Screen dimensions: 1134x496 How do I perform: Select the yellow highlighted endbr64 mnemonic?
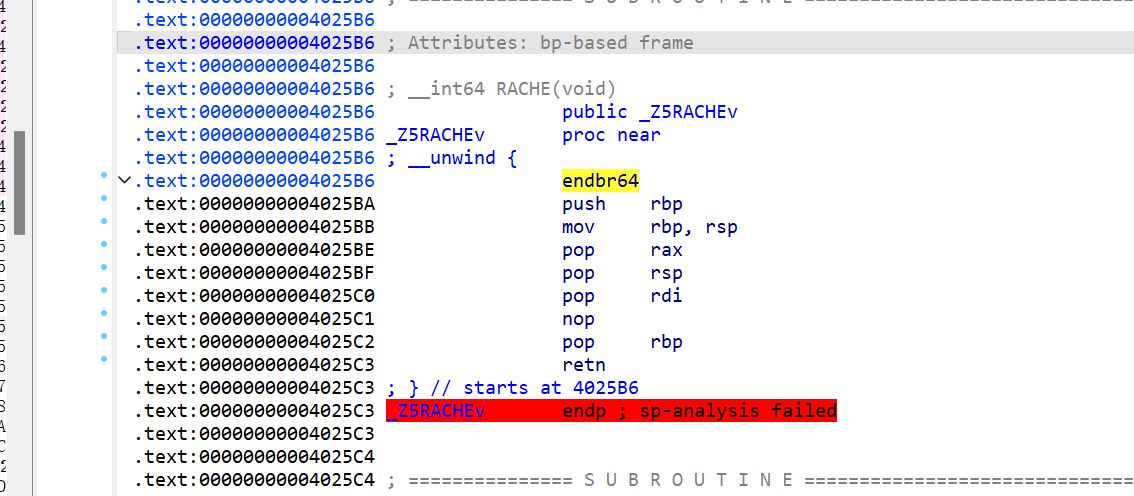pos(600,181)
